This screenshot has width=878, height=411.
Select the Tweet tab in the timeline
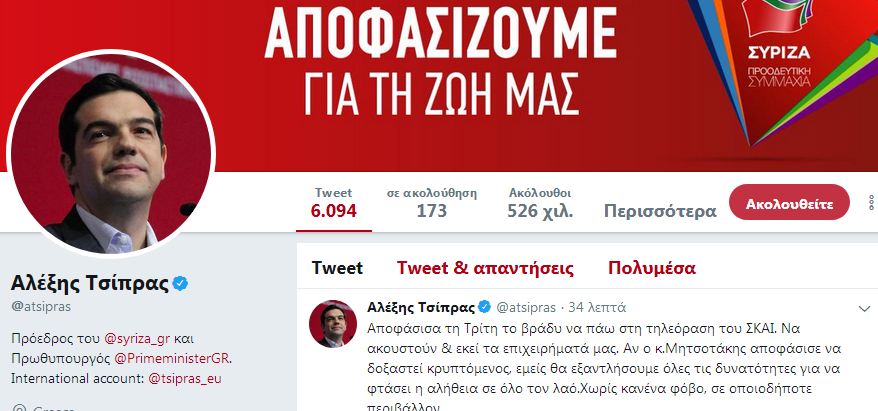[x=337, y=268]
